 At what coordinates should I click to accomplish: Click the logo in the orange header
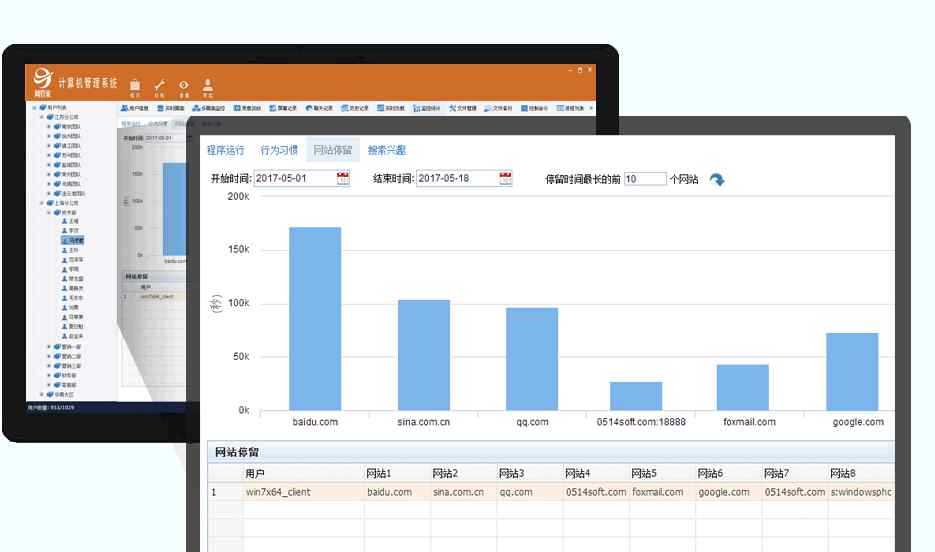click(43, 81)
